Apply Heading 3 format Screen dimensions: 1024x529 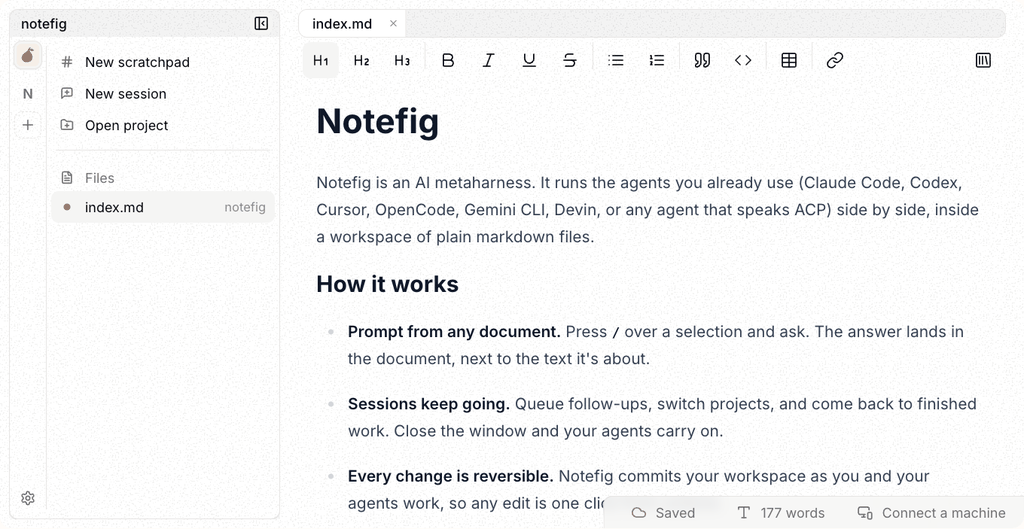(402, 60)
